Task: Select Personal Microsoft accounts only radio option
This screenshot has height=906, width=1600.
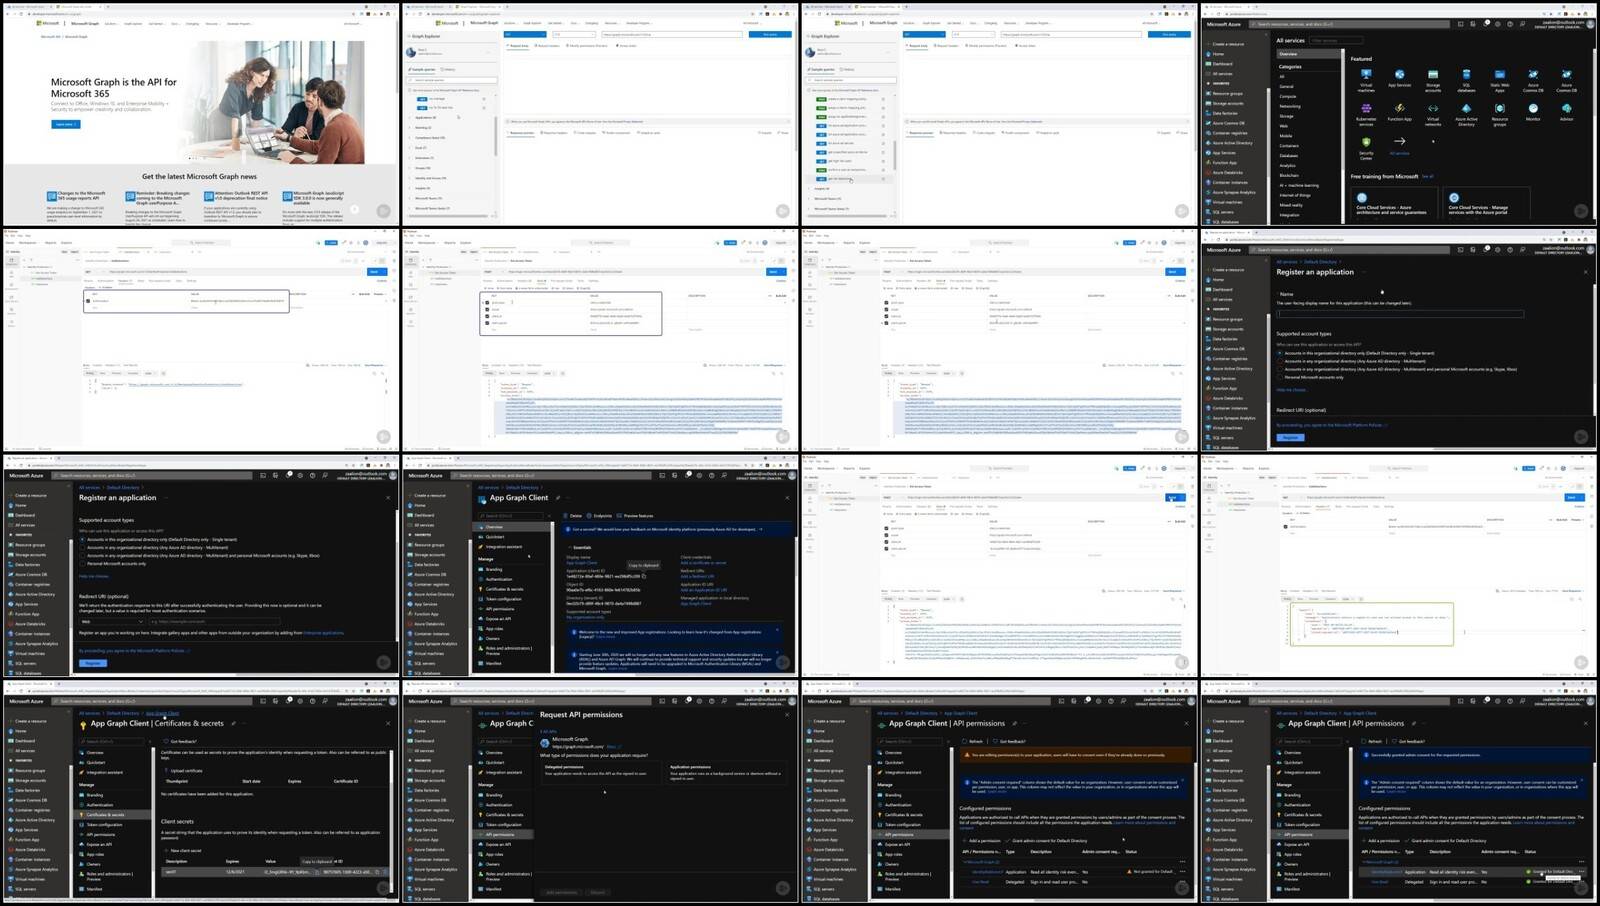Action: [83, 563]
